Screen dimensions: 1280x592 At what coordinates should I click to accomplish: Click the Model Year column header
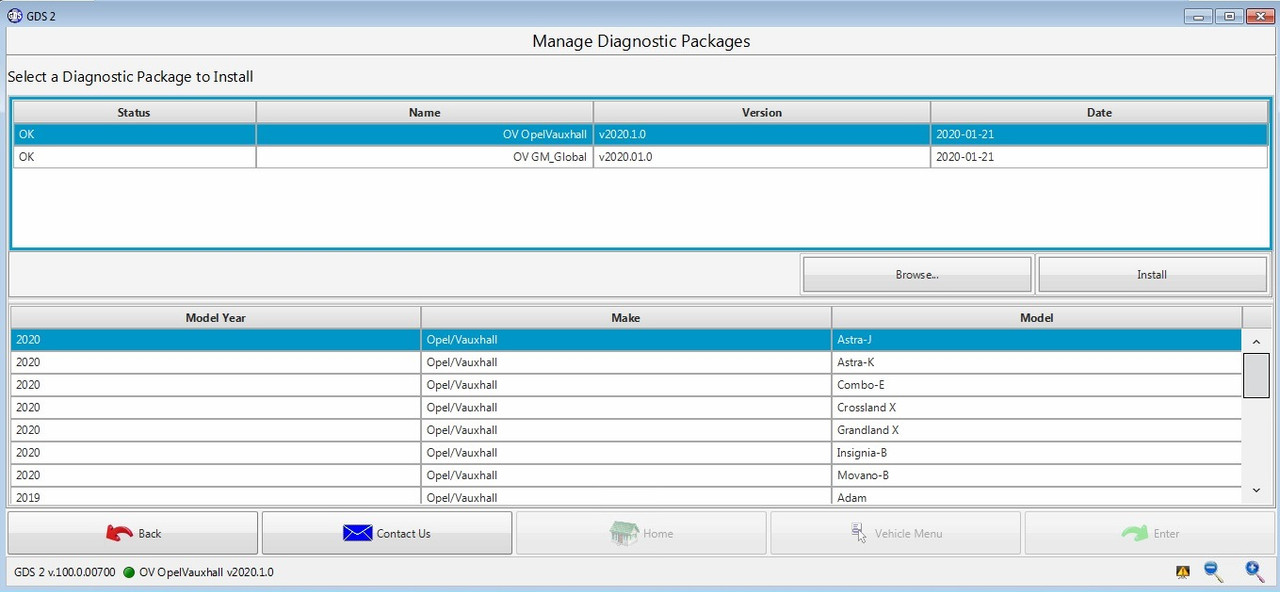click(216, 317)
